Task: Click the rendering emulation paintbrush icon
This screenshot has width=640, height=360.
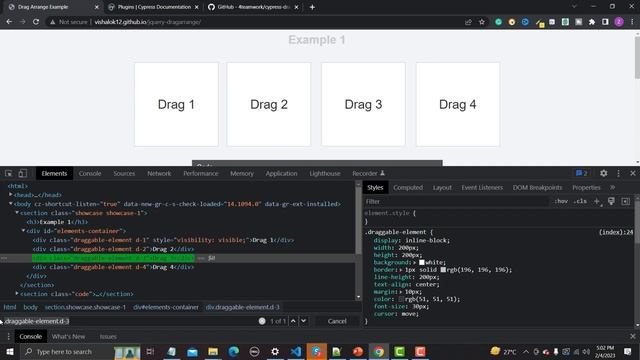Action: coord(611,201)
